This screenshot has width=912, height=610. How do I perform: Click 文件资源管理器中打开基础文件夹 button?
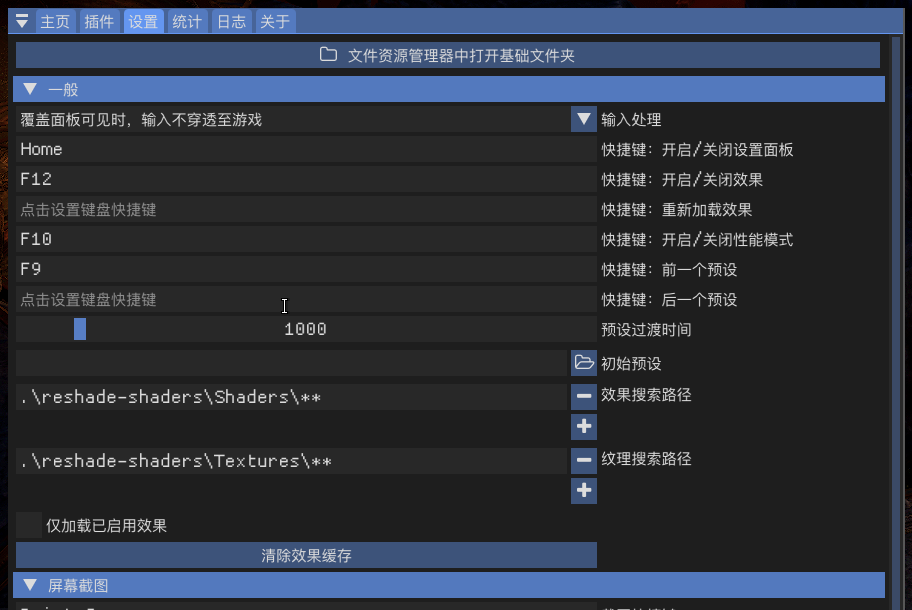coord(447,55)
